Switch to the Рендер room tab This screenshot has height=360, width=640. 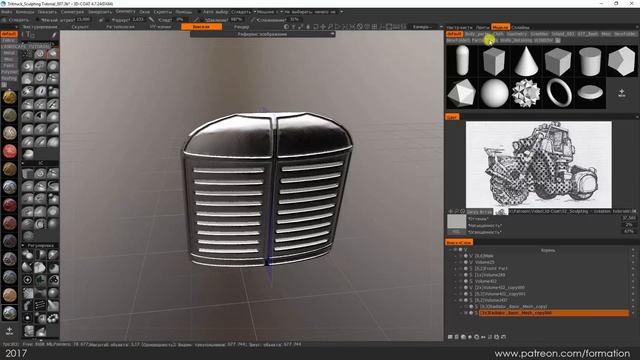click(242, 27)
